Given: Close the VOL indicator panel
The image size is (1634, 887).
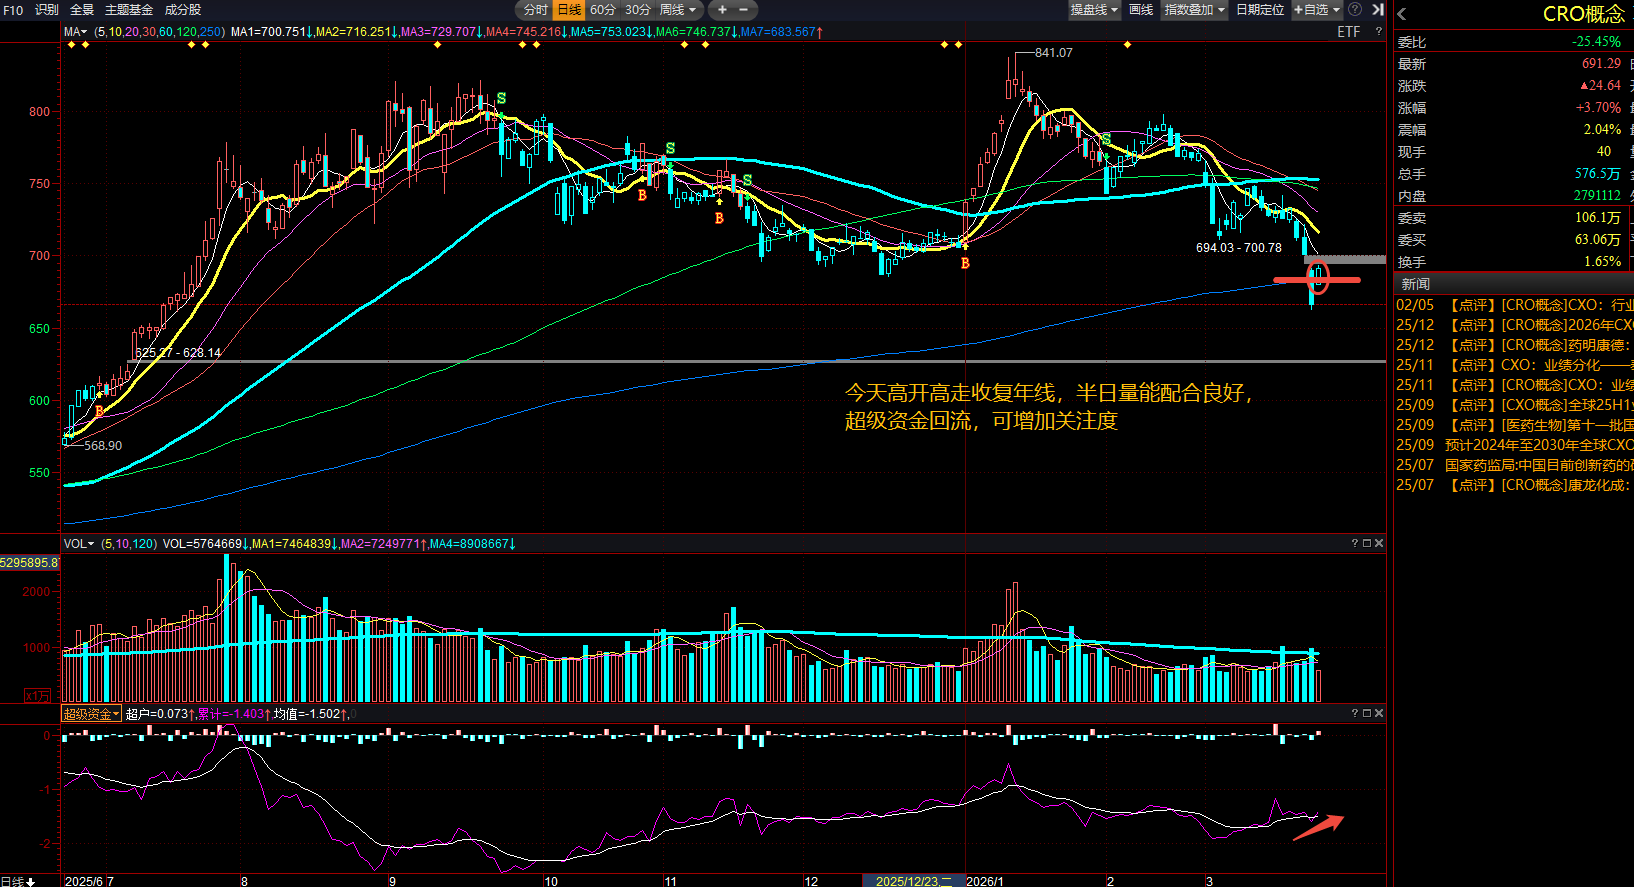Looking at the screenshot, I should (x=1379, y=543).
